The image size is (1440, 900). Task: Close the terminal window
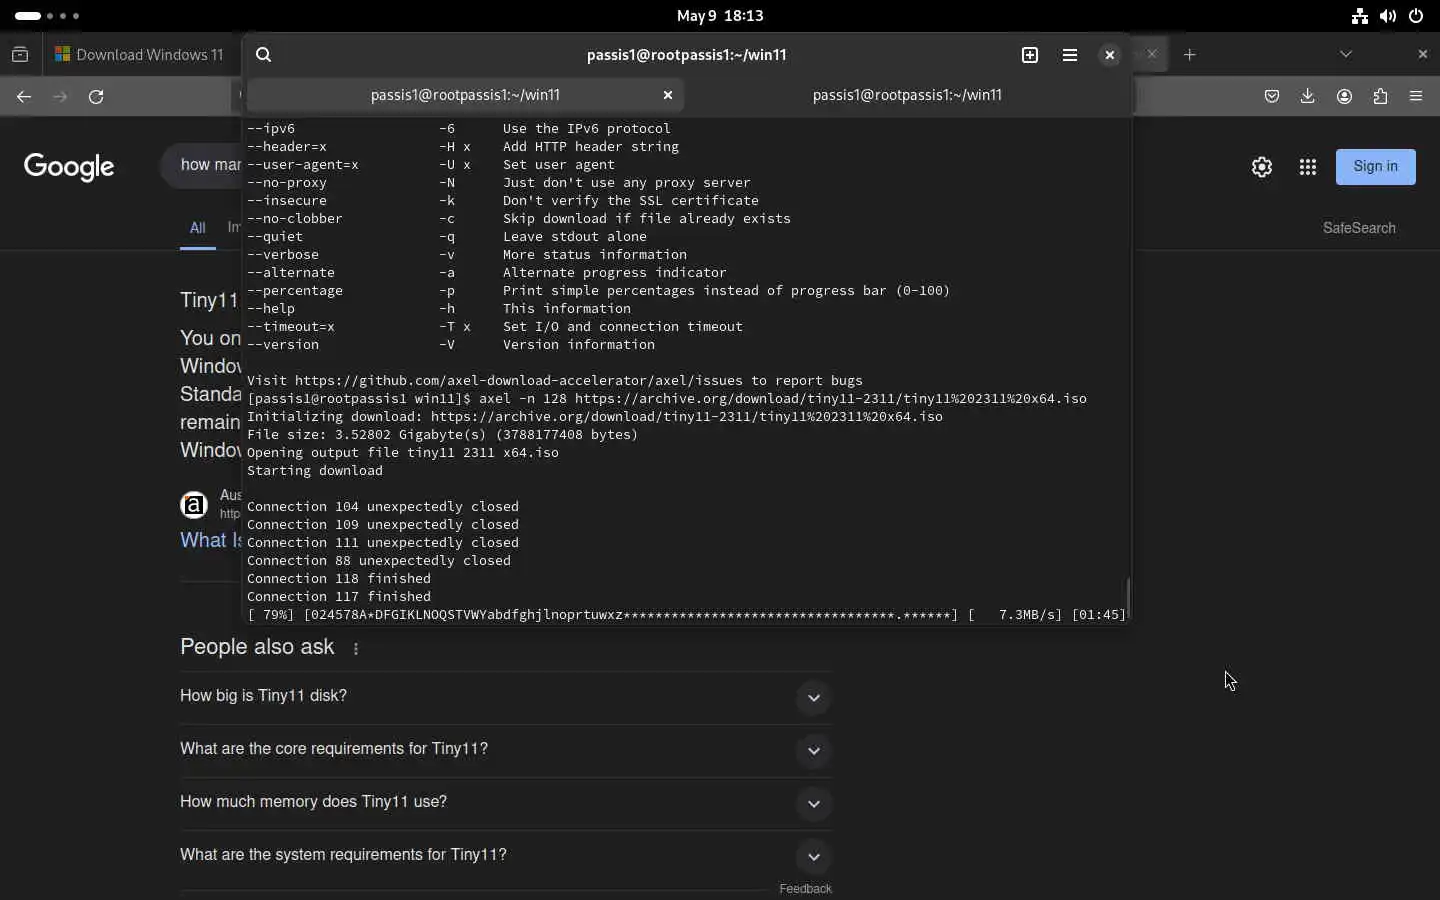[1110, 55]
